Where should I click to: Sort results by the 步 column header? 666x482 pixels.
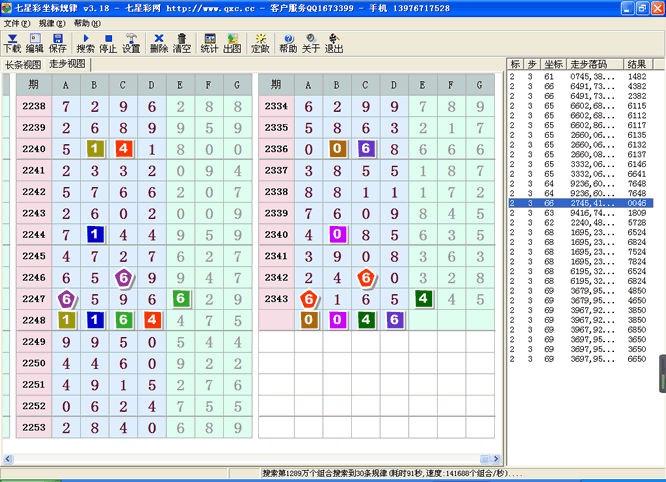coord(532,64)
